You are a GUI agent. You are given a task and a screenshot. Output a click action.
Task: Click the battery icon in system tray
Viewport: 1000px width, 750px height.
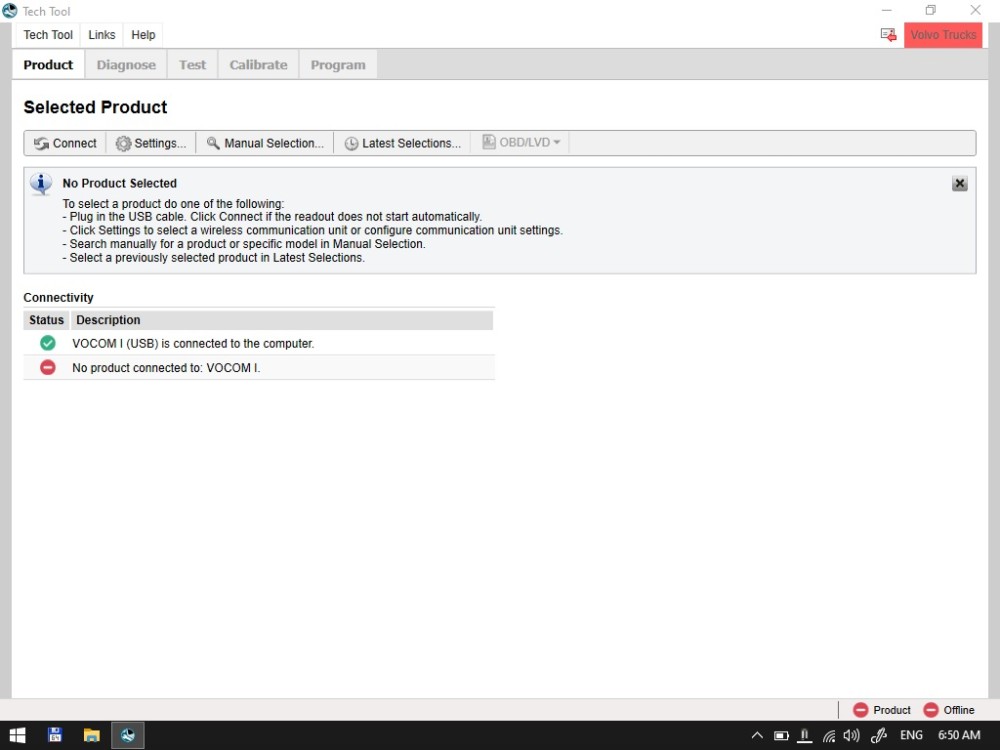tap(781, 735)
